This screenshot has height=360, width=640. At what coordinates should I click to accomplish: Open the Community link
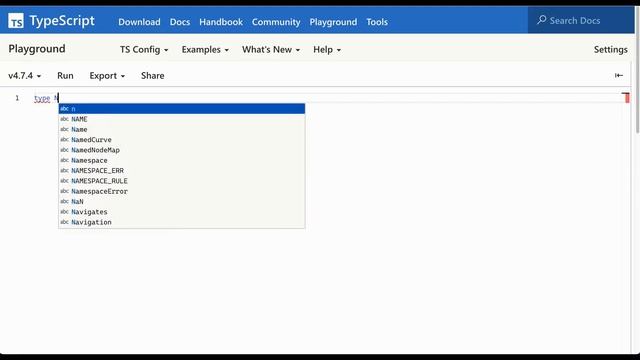click(x=276, y=22)
